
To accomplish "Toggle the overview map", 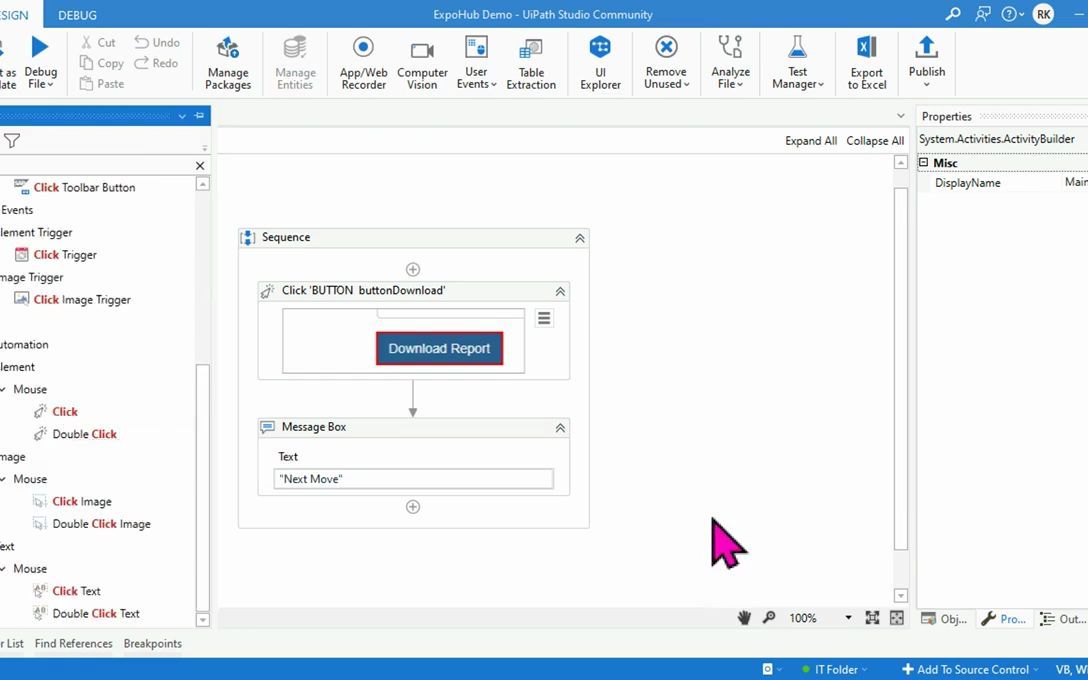I will click(896, 618).
